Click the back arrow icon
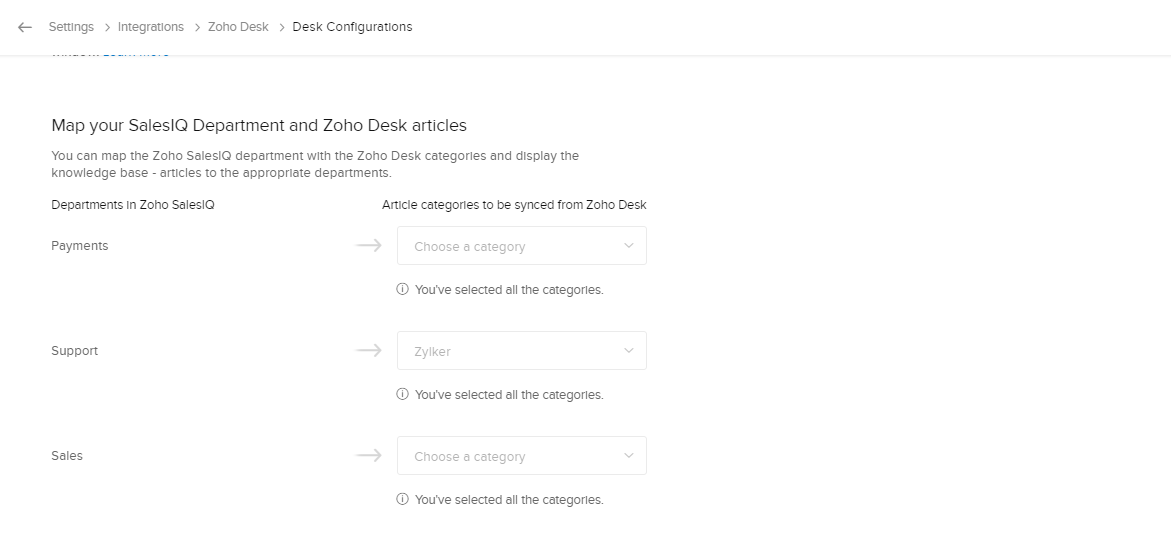Screen dimensions: 1171x534 (x=25, y=27)
